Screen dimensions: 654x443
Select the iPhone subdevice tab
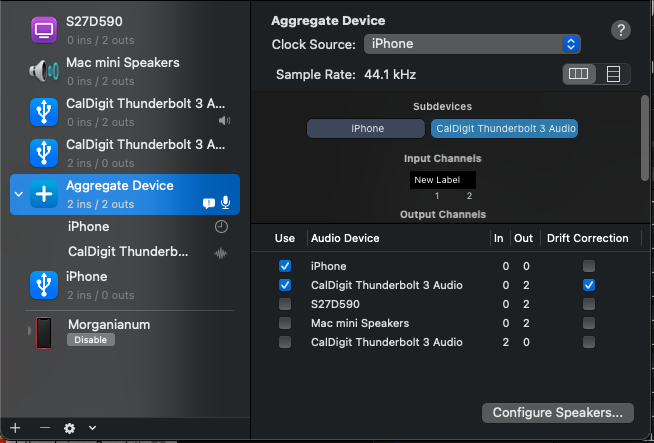point(366,128)
